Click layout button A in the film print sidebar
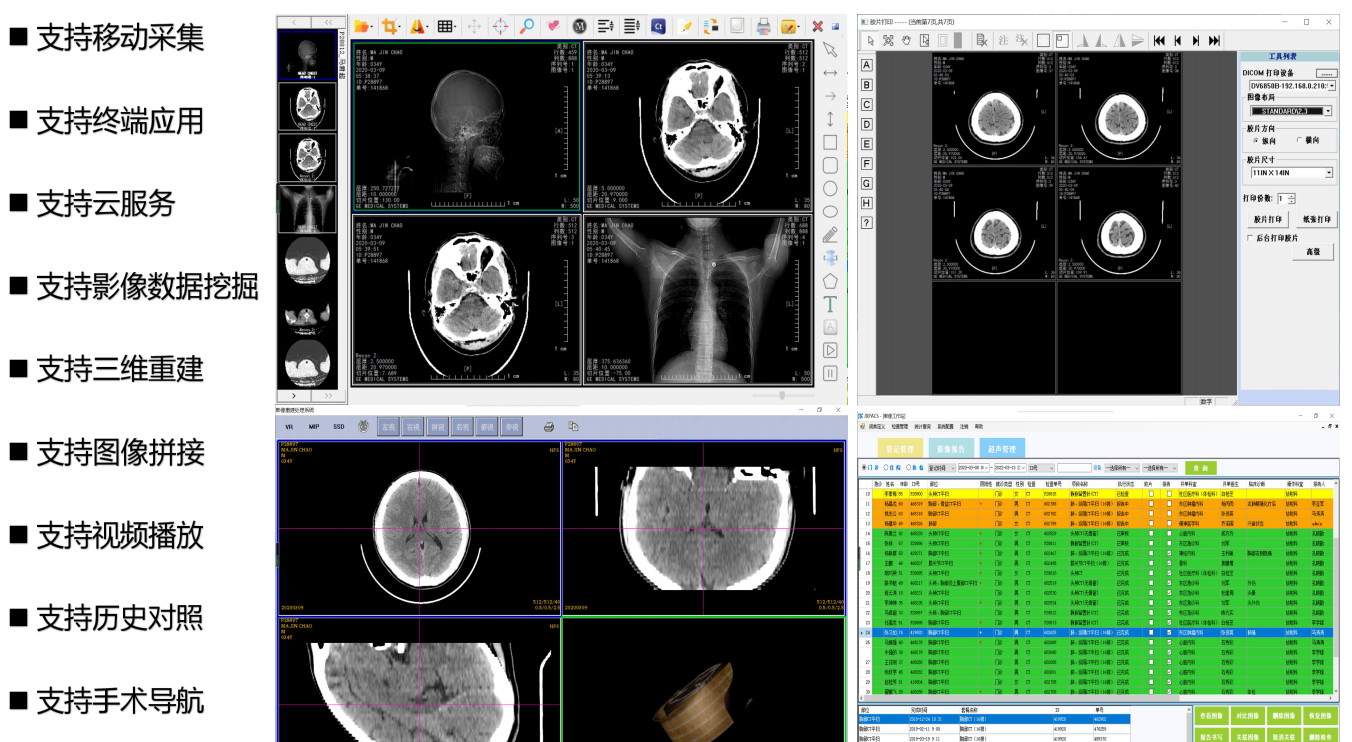Viewport: 1352px width, 742px height. (867, 65)
